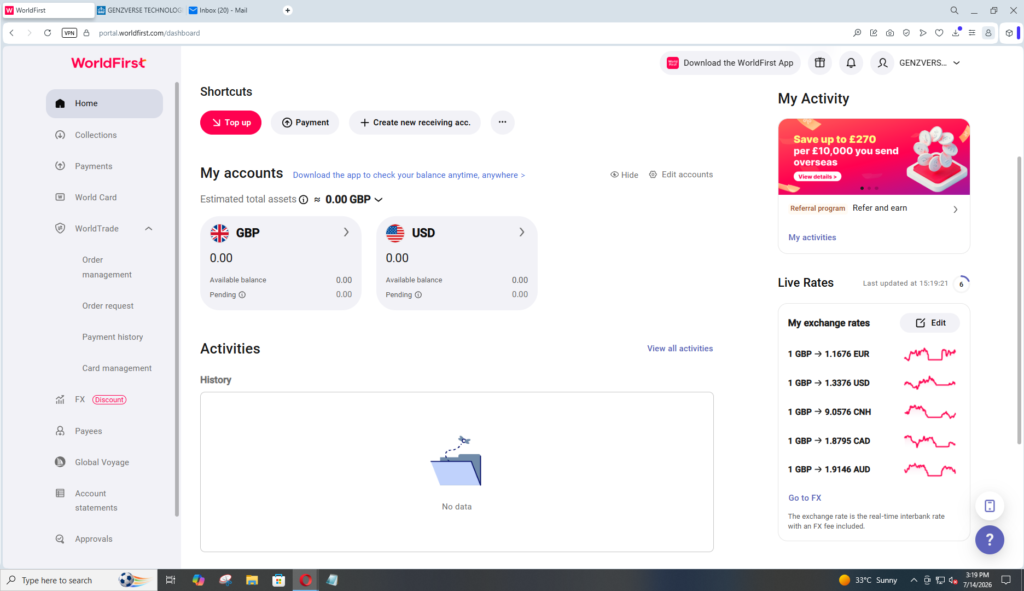Open the gift rewards icon in header
This screenshot has height=591, width=1024.
coord(820,63)
